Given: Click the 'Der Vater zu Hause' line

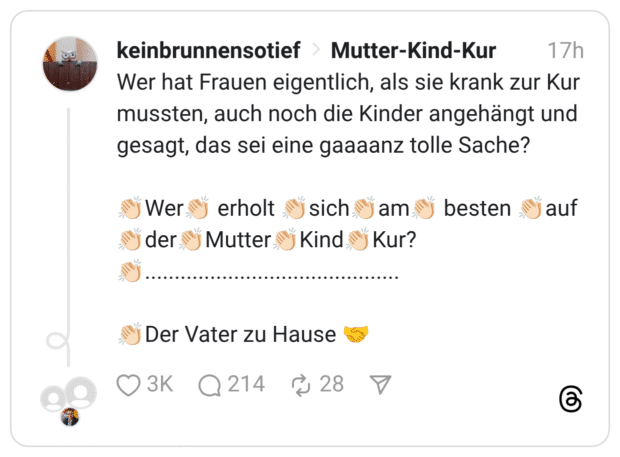Looking at the screenshot, I should pyautogui.click(x=240, y=334).
